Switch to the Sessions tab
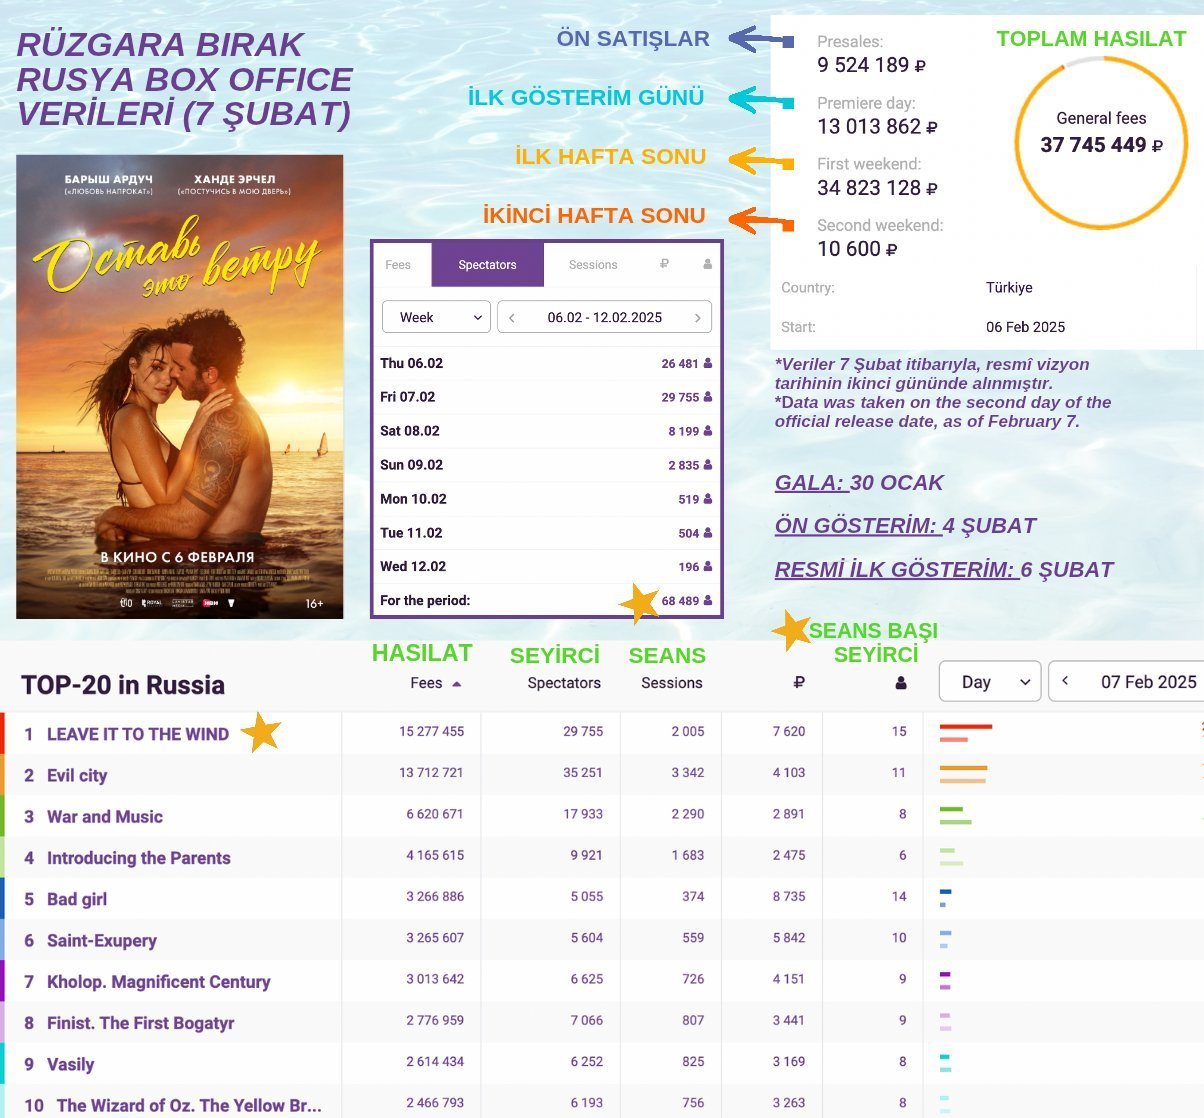 [x=593, y=265]
